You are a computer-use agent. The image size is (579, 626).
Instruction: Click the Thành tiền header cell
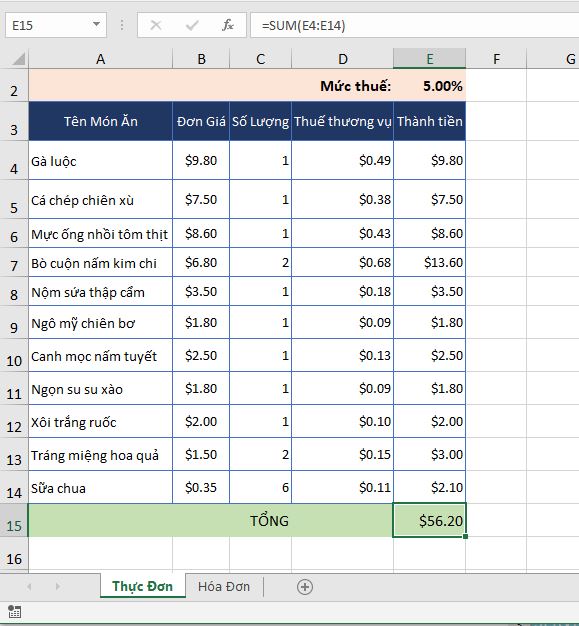pos(430,121)
